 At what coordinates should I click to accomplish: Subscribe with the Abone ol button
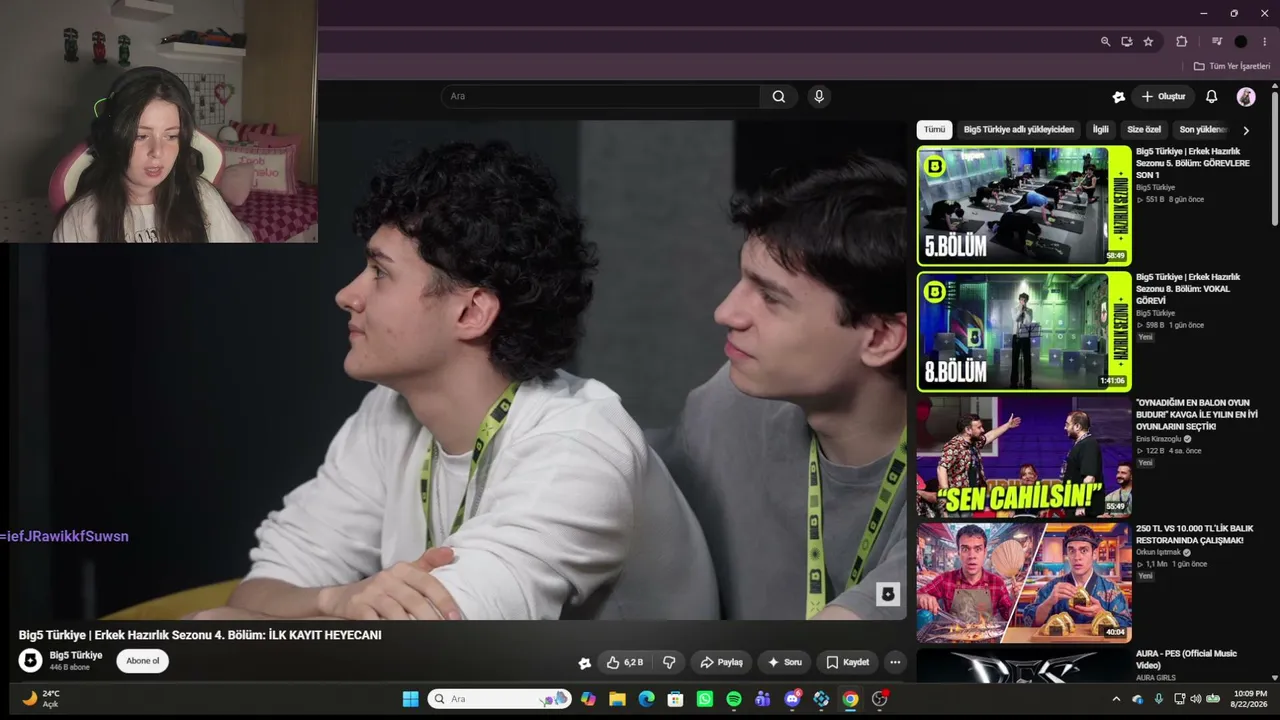tap(143, 661)
